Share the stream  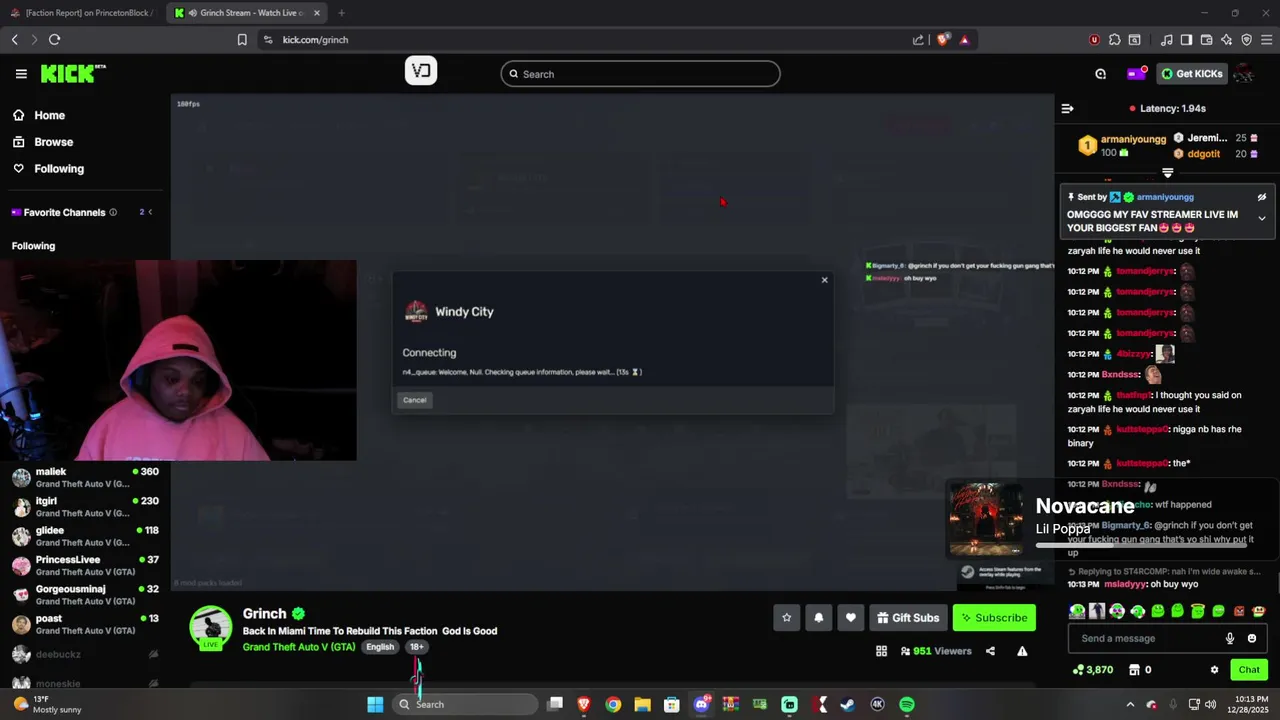pyautogui.click(x=990, y=651)
